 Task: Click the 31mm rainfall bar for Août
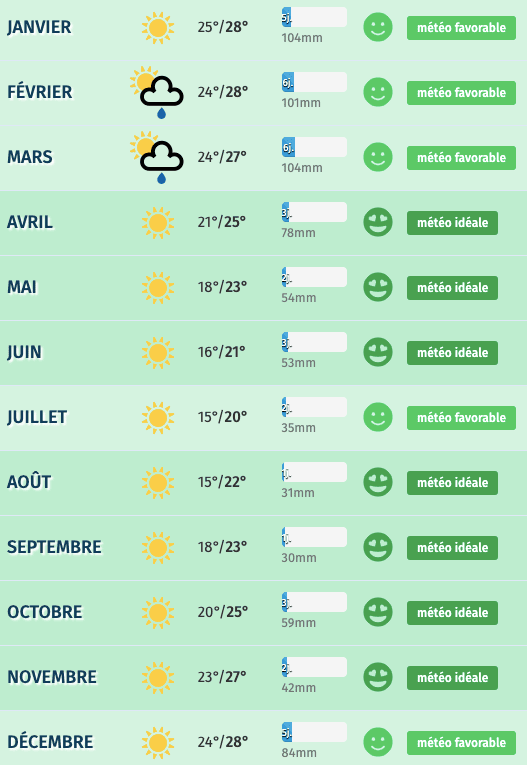click(x=314, y=472)
